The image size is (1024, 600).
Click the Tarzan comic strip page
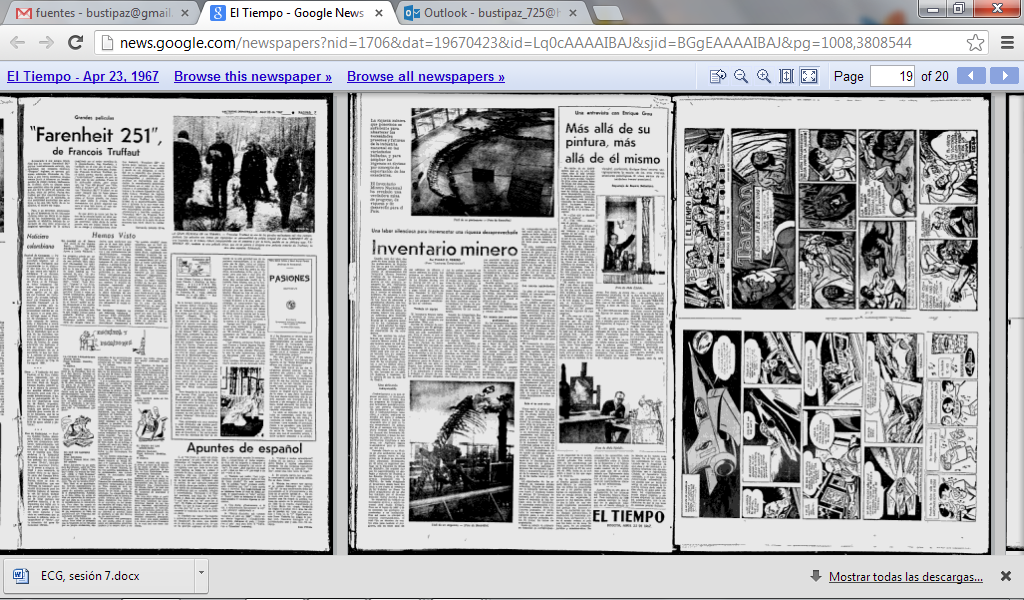[831, 219]
